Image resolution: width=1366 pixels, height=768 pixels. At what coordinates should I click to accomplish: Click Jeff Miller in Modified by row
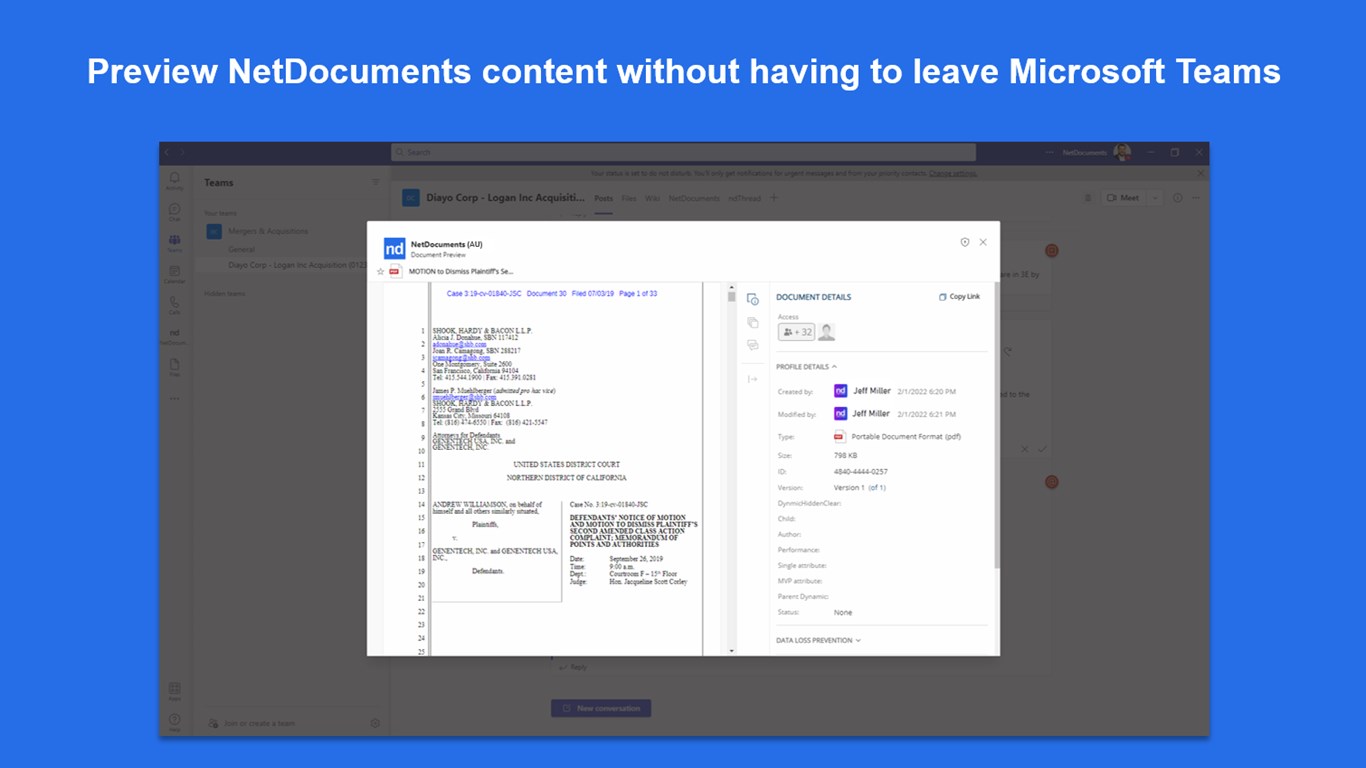[x=871, y=413]
